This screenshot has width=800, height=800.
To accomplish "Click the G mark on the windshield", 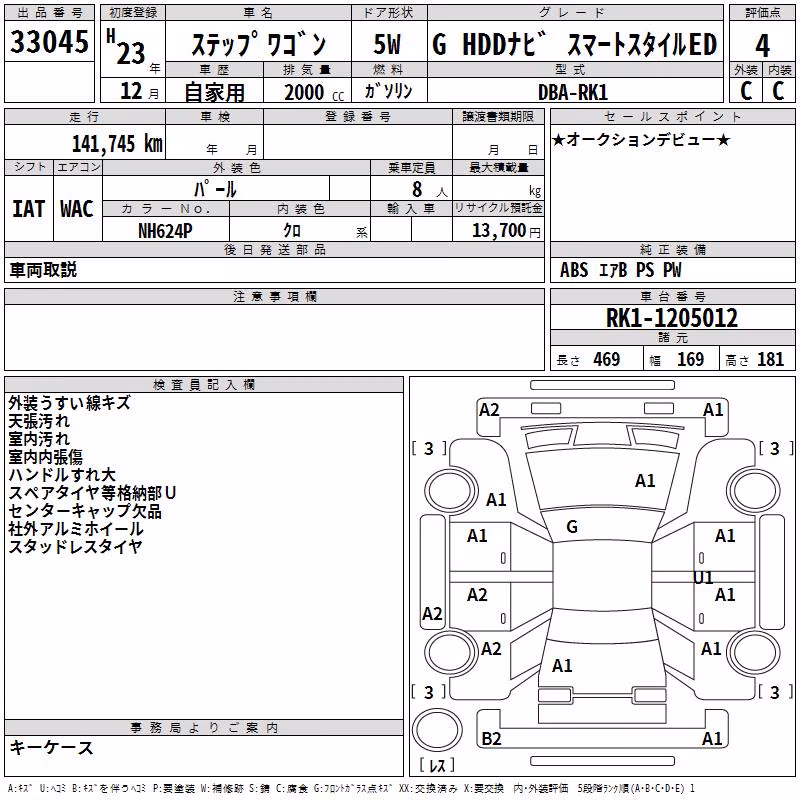I will (x=572, y=527).
